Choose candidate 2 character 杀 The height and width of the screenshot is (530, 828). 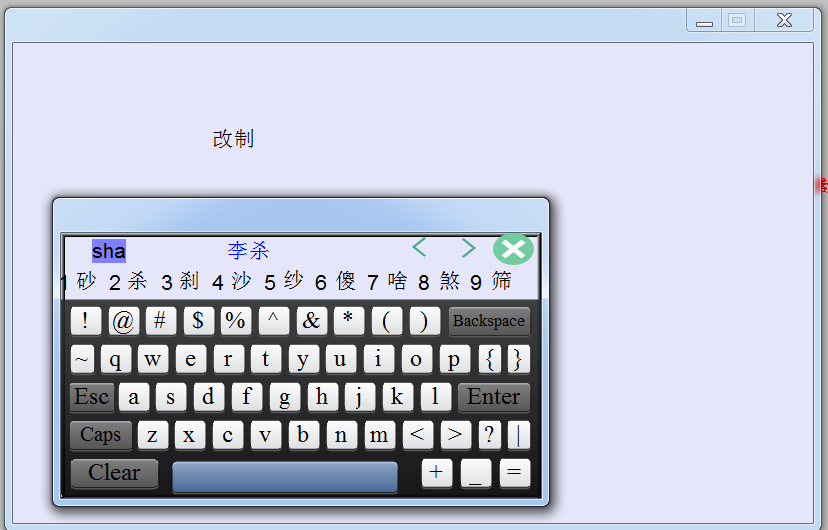[138, 281]
